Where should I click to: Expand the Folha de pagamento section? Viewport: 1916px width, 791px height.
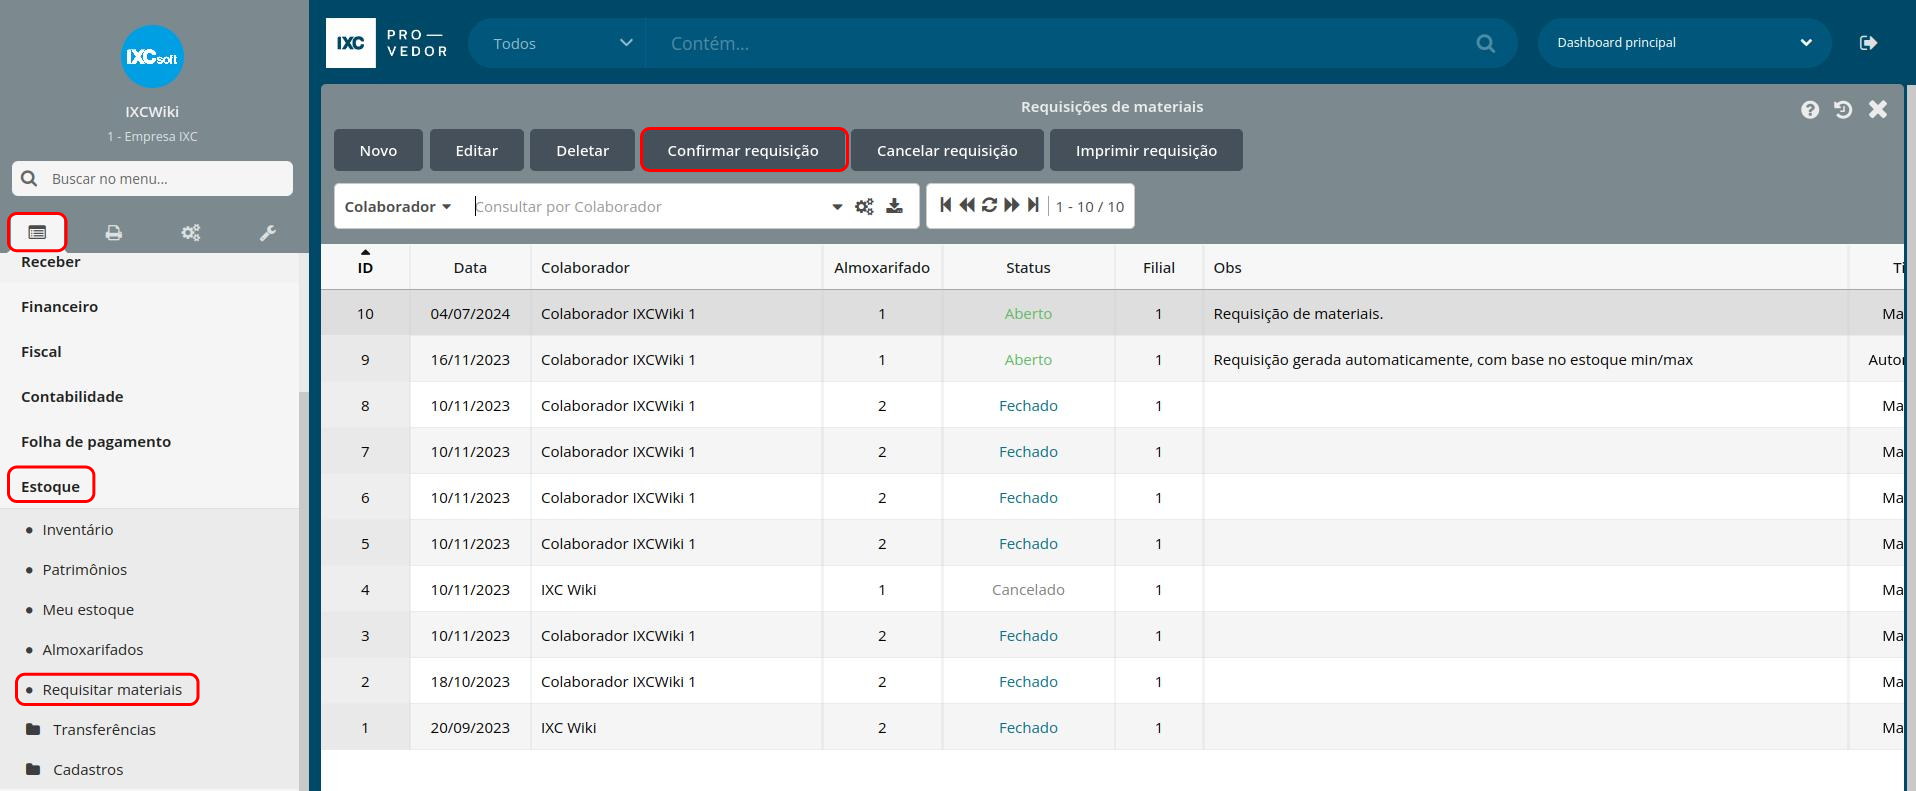(96, 442)
